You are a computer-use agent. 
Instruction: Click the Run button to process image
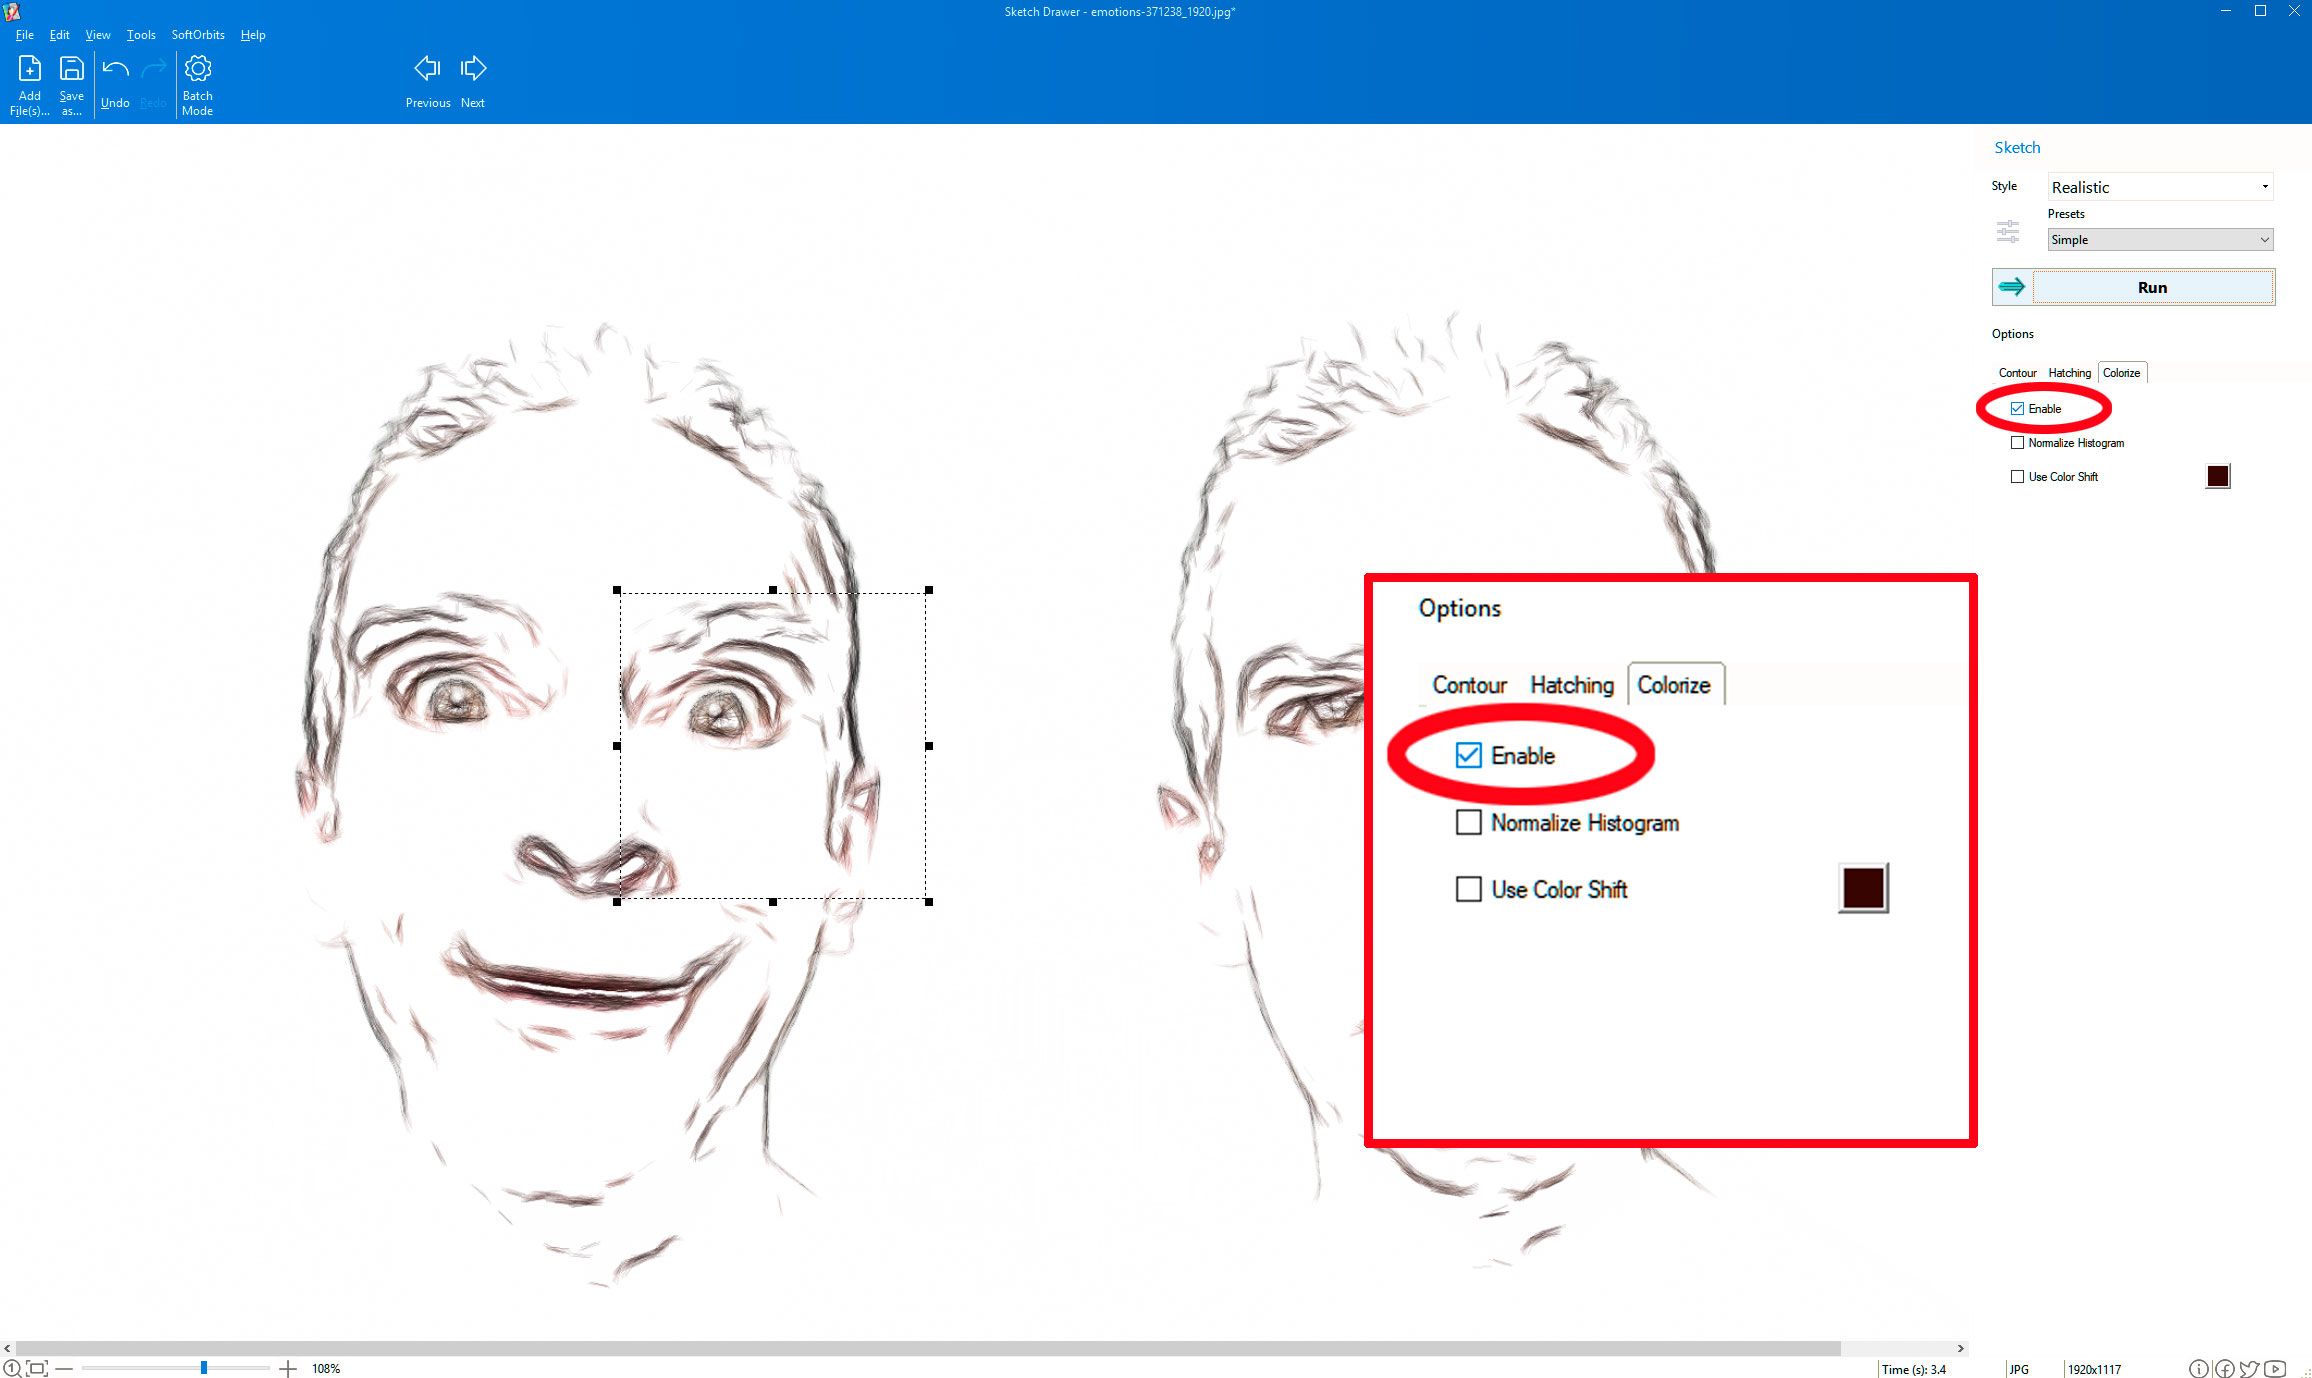(2150, 287)
